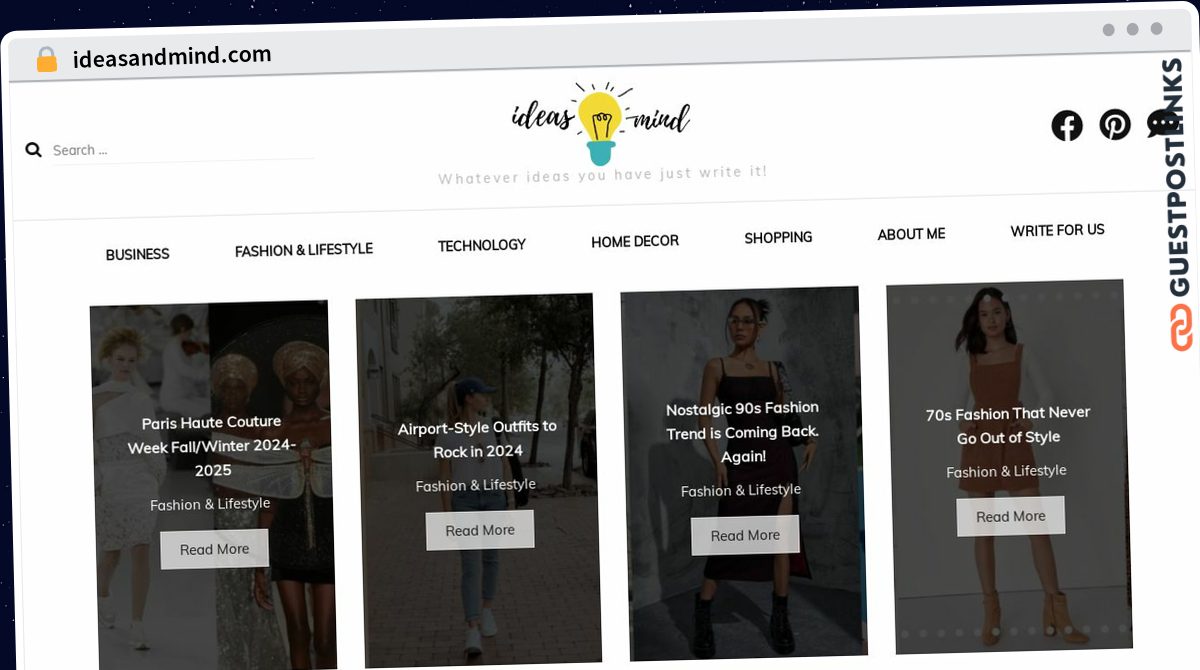This screenshot has width=1200, height=670.
Task: Go to Home Decor menu item
Action: pos(635,241)
